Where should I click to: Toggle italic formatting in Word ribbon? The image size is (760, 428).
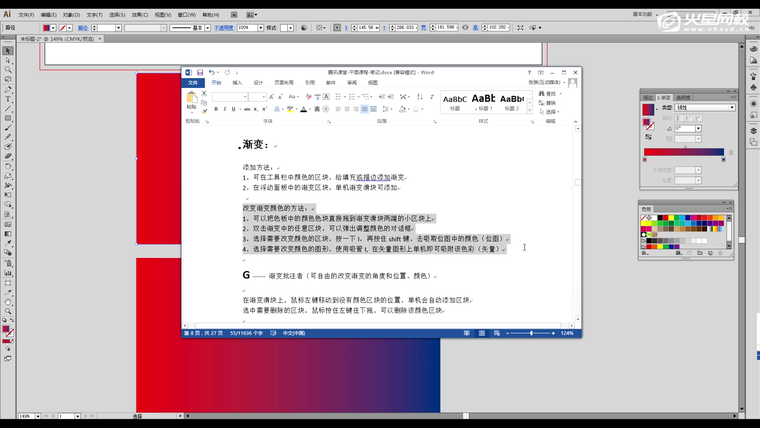coord(226,109)
